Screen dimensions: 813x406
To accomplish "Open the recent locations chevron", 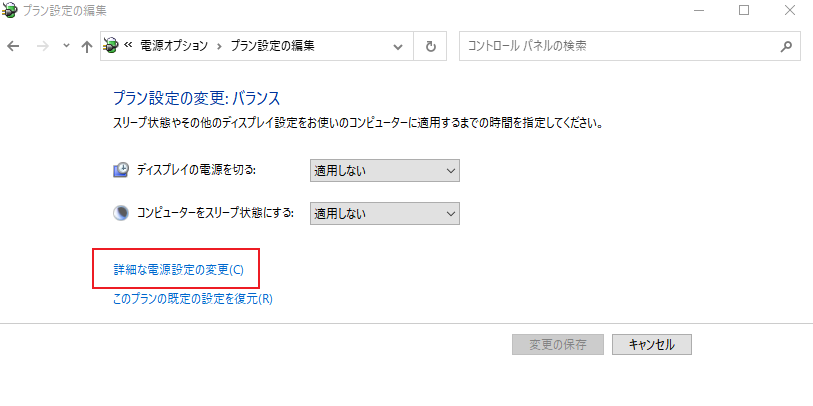I will [x=66, y=46].
